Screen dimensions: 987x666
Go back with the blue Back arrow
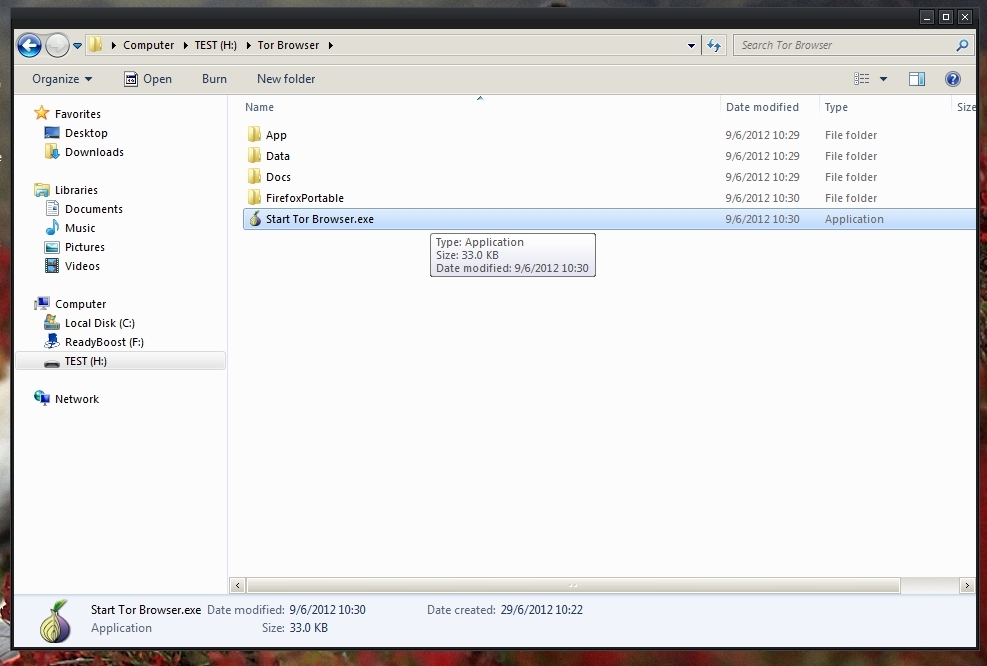click(29, 45)
